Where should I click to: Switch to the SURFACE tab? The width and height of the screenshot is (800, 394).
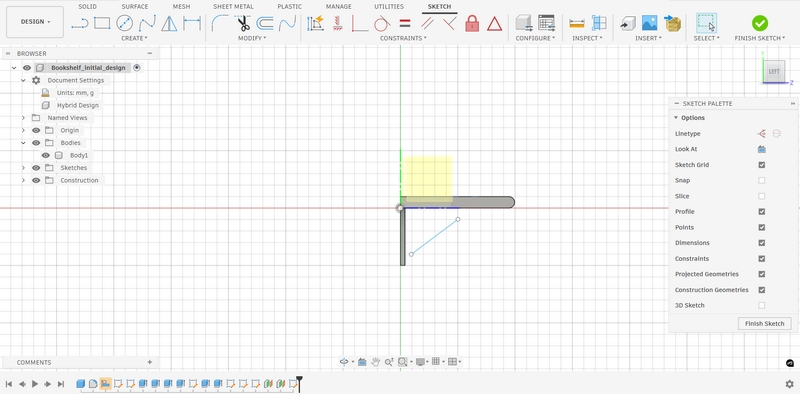click(135, 7)
